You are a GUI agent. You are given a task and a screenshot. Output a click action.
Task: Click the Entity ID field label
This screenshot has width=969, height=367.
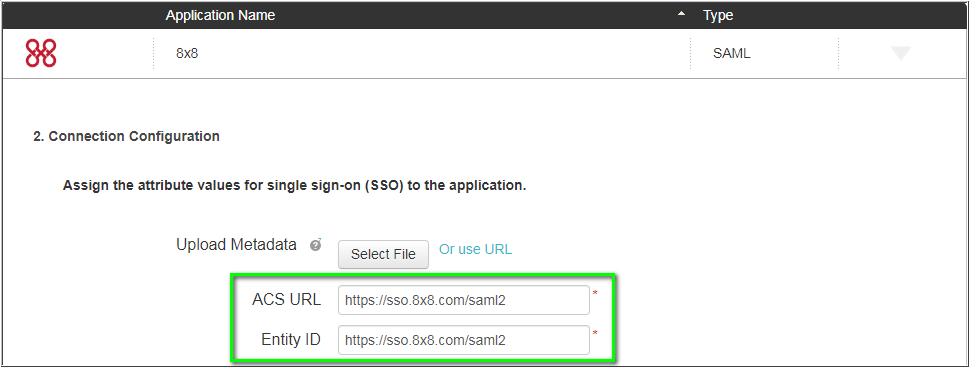pos(291,339)
